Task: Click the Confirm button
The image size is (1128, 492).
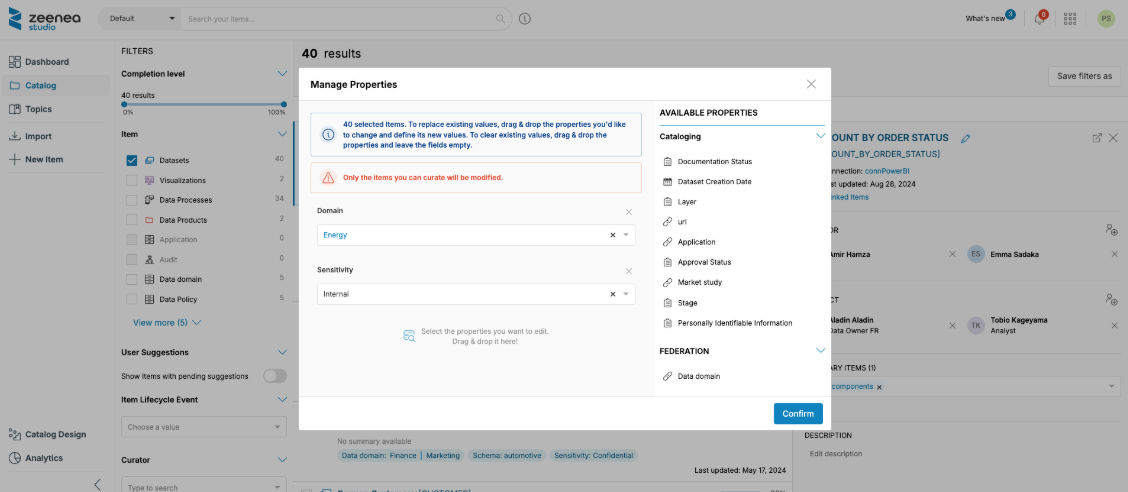Action: (x=797, y=413)
